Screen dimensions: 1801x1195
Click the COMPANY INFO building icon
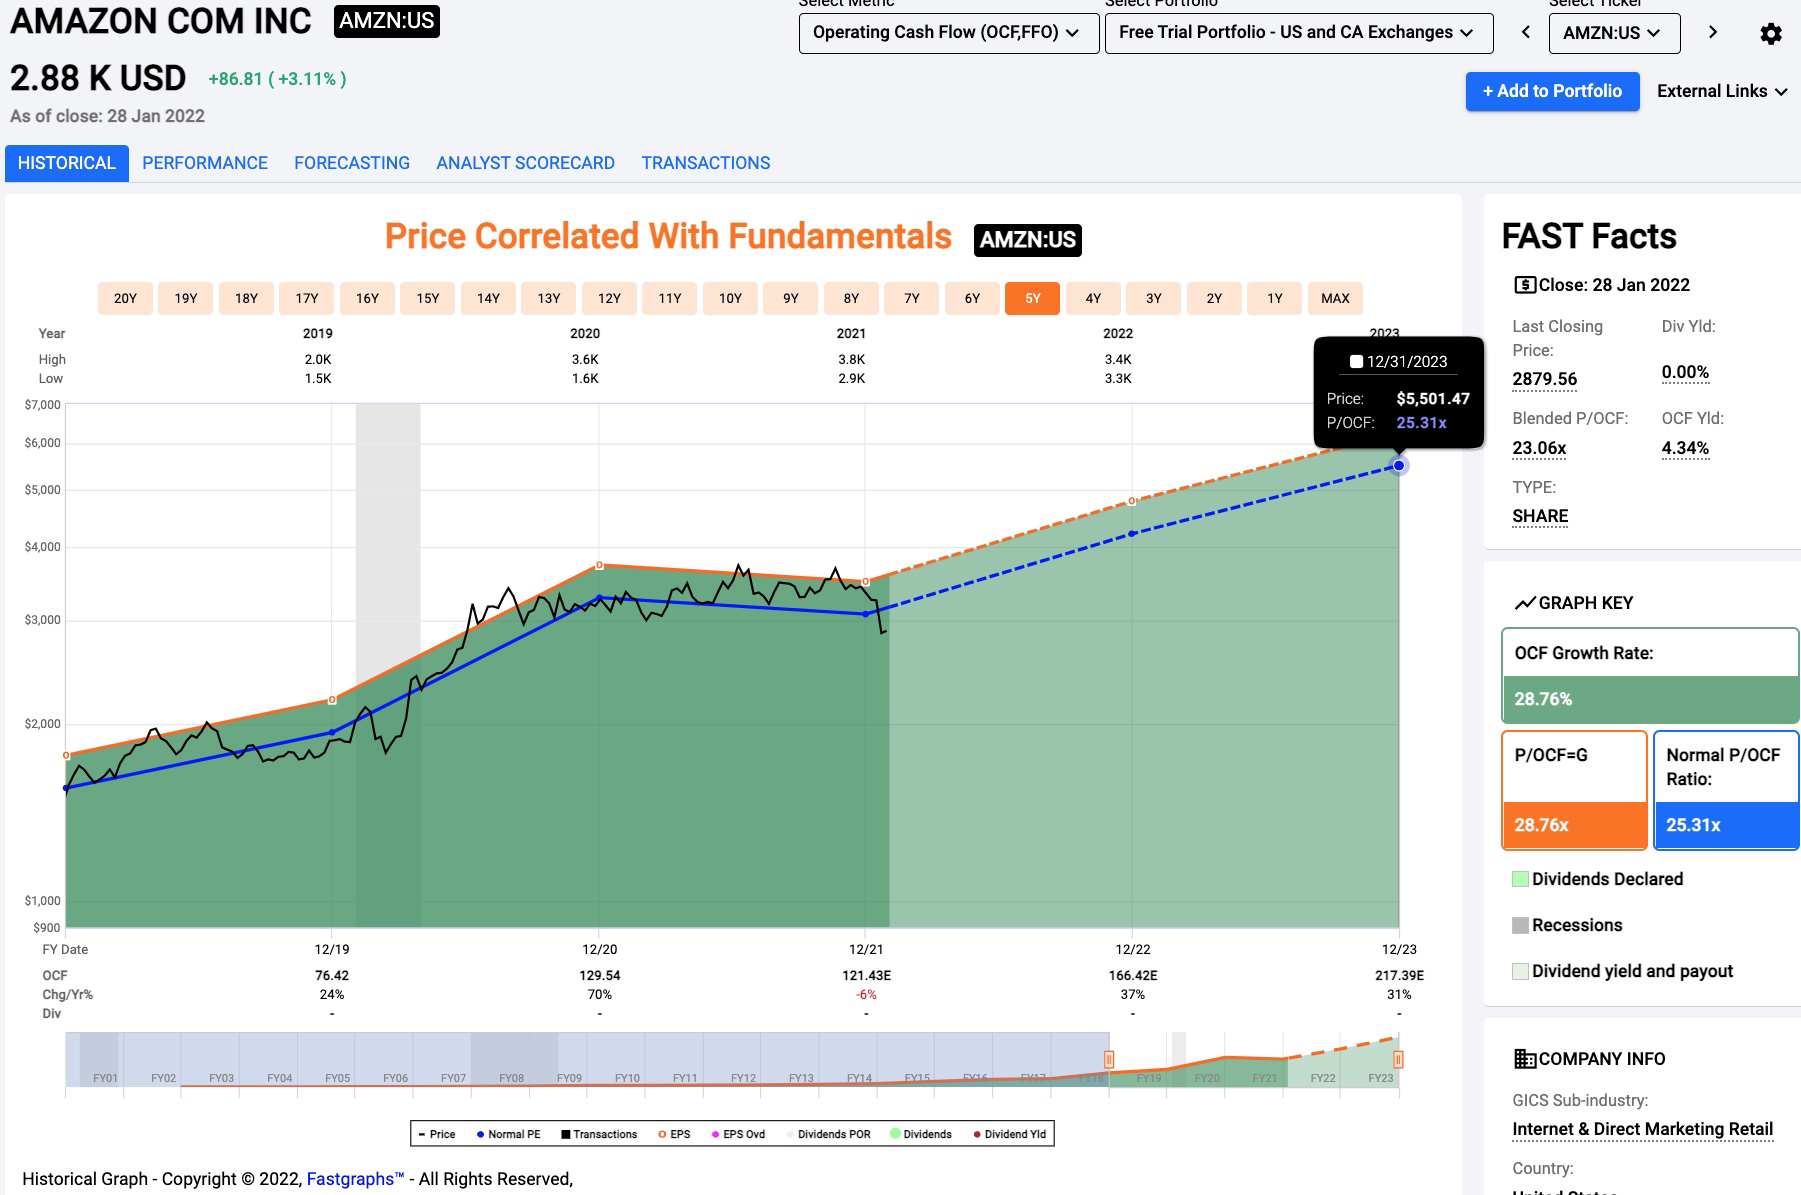[1524, 1059]
